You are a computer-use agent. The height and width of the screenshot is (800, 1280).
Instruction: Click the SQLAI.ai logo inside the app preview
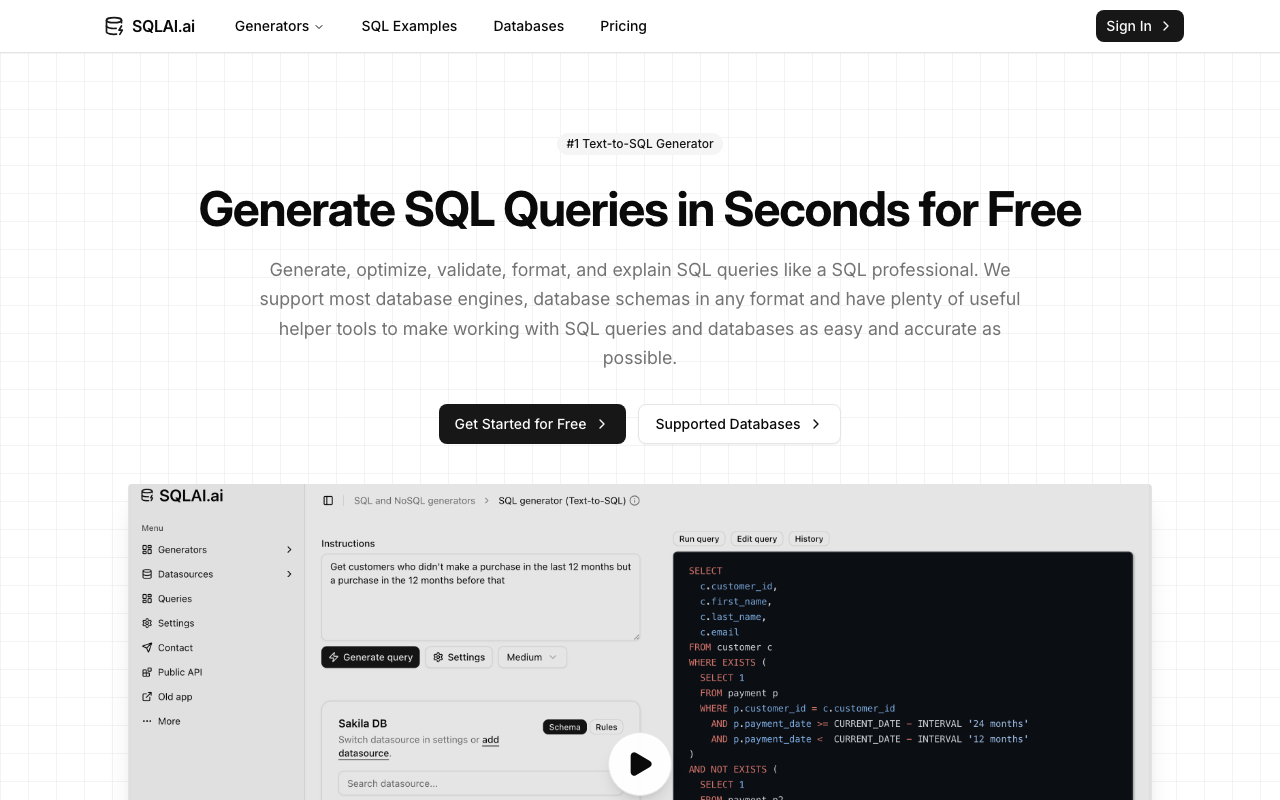[182, 495]
